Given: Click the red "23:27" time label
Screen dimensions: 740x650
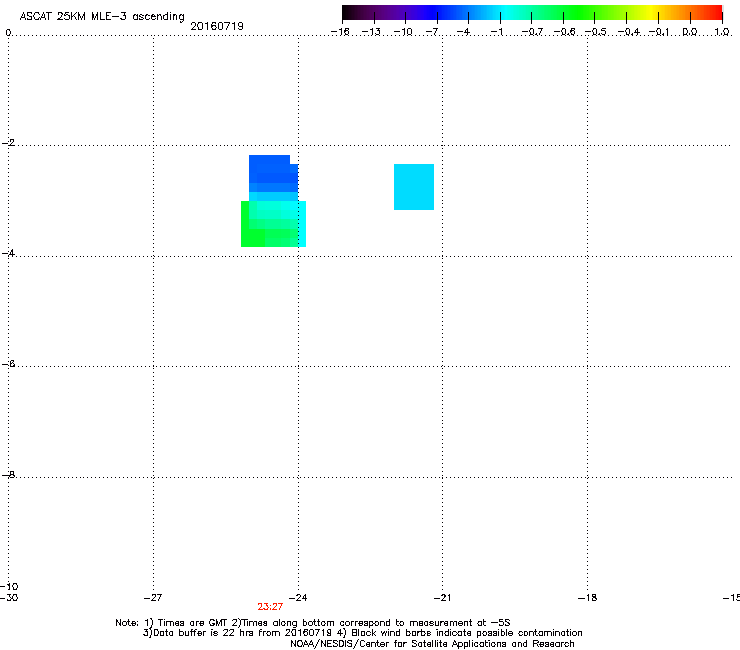Looking at the screenshot, I should [x=270, y=607].
